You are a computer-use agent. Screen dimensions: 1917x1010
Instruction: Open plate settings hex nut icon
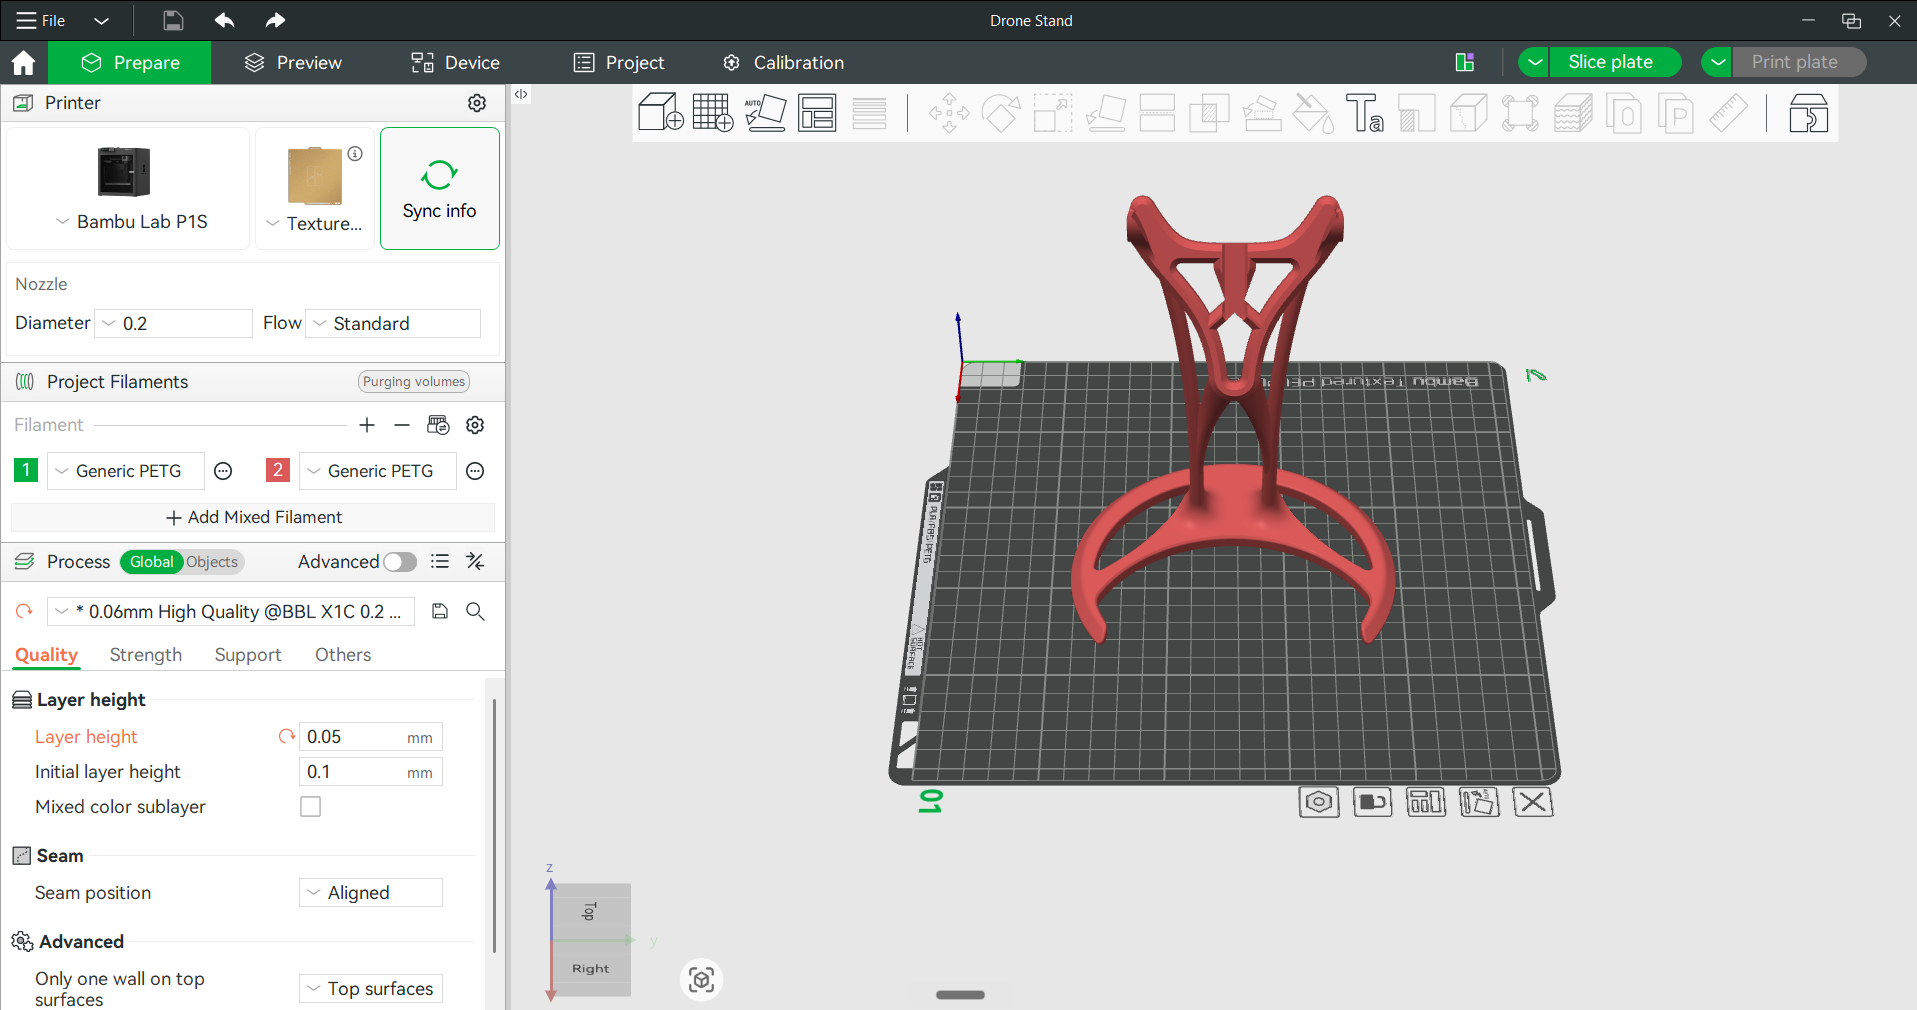coord(1319,802)
